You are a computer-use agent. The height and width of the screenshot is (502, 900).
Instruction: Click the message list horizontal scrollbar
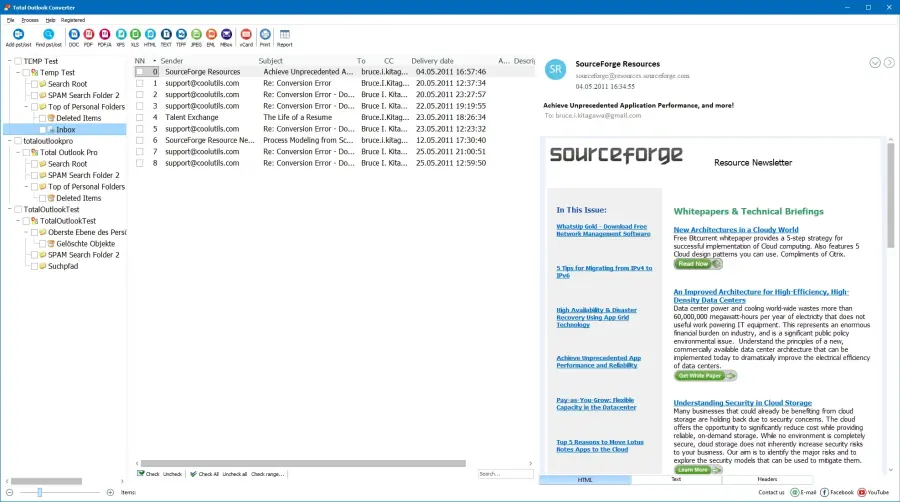tap(303, 463)
